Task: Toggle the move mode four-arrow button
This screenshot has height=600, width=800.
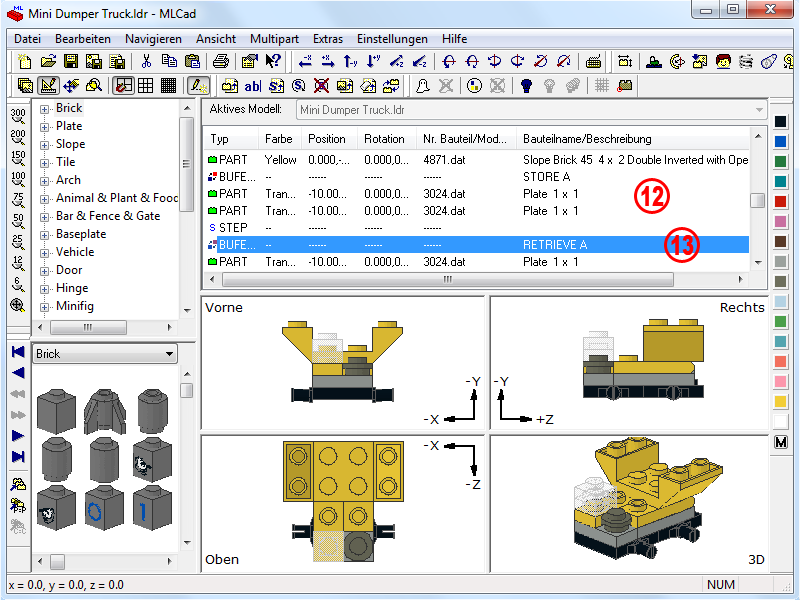Action: [71, 86]
